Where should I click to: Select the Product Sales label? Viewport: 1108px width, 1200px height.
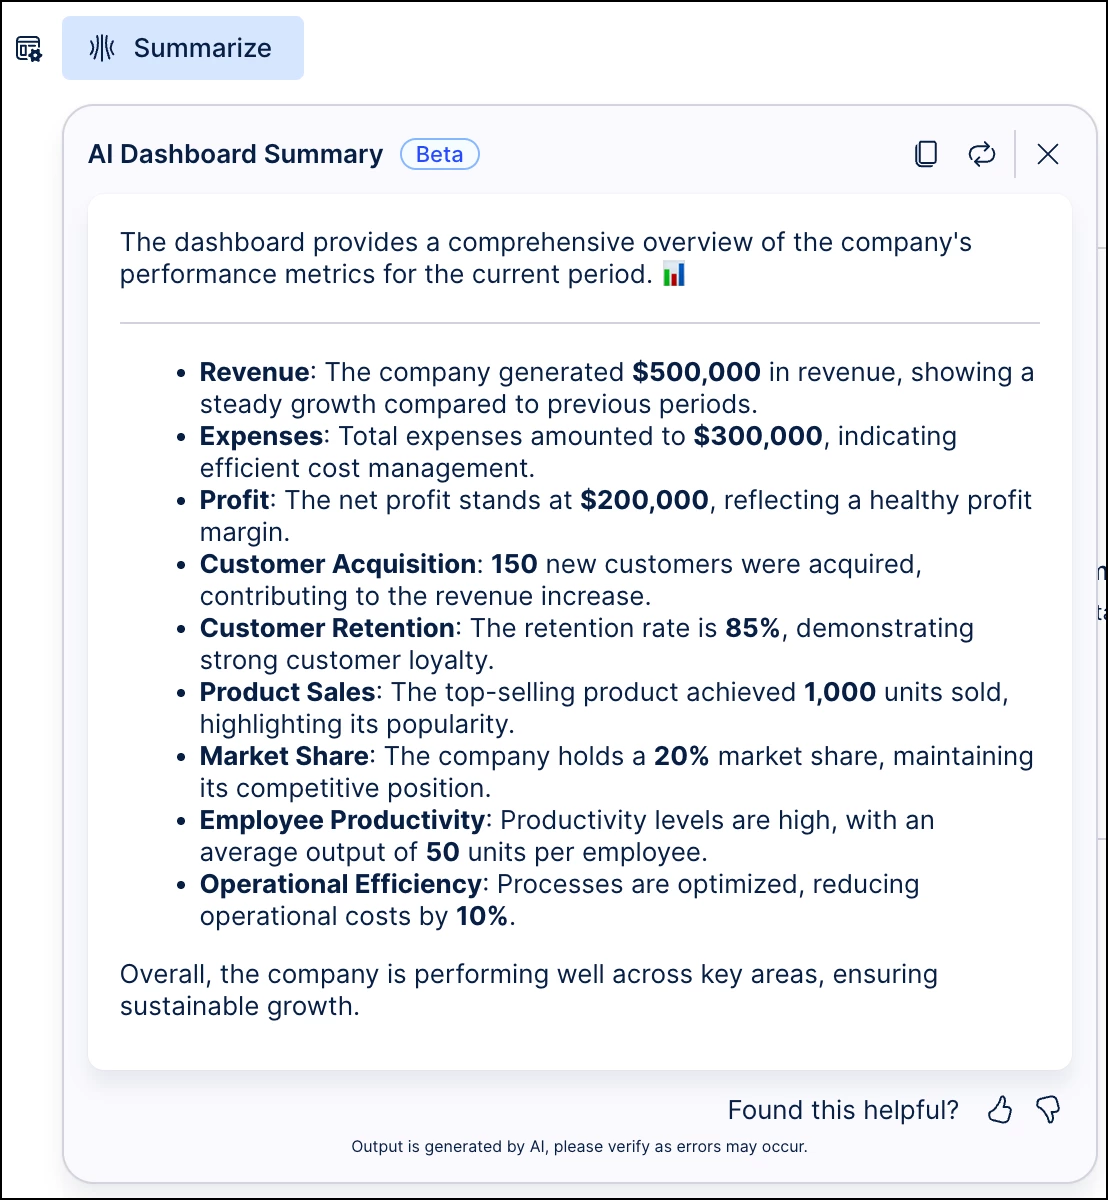pyautogui.click(x=287, y=692)
